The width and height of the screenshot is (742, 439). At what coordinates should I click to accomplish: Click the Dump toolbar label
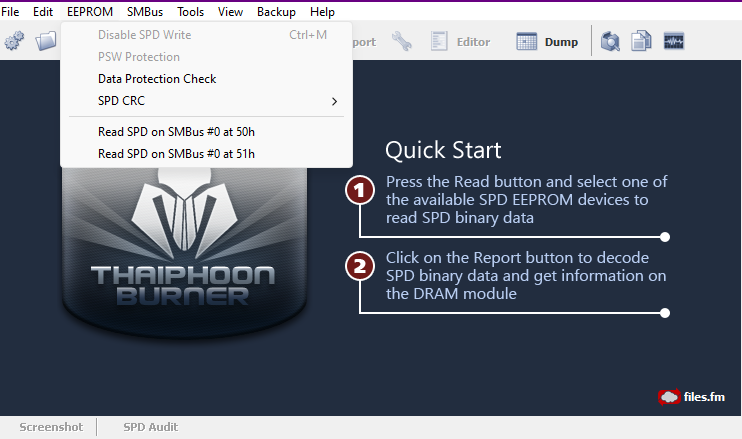[561, 42]
